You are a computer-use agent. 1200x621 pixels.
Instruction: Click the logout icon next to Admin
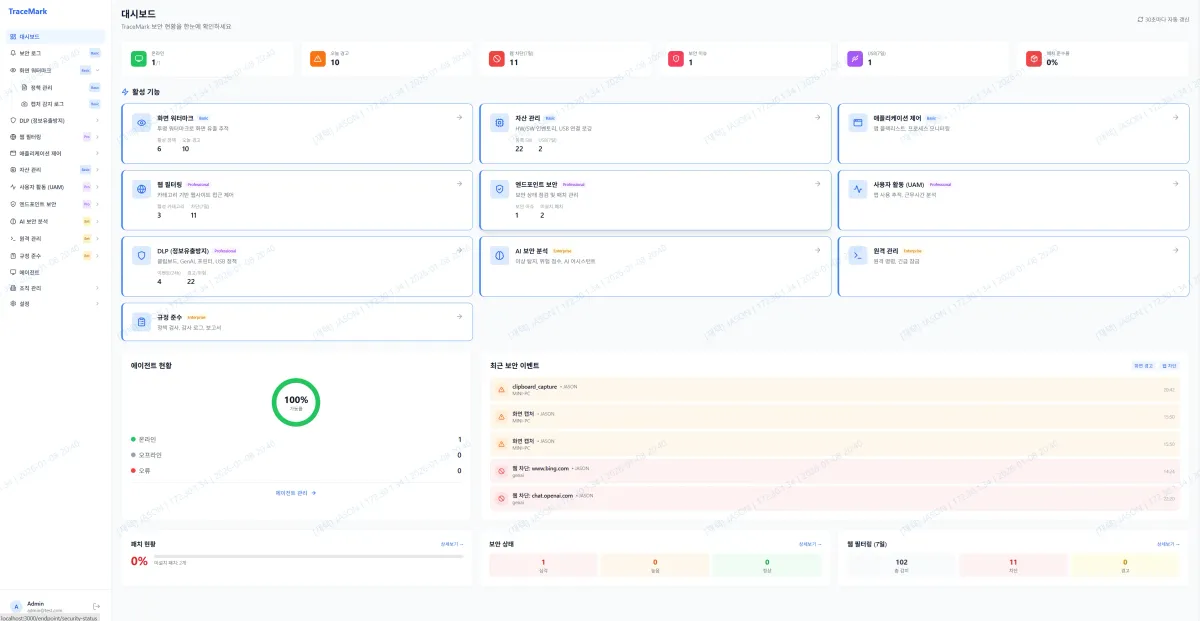[x=97, y=606]
